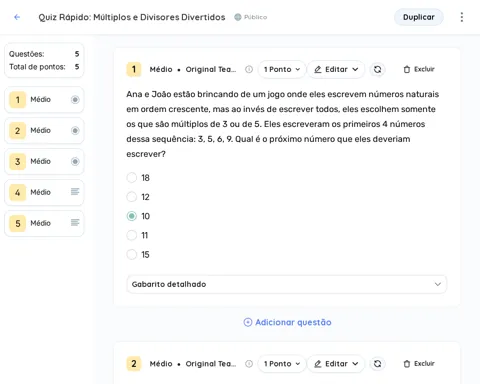480x384 pixels.
Task: Select answer option 11
Action: click(x=132, y=235)
